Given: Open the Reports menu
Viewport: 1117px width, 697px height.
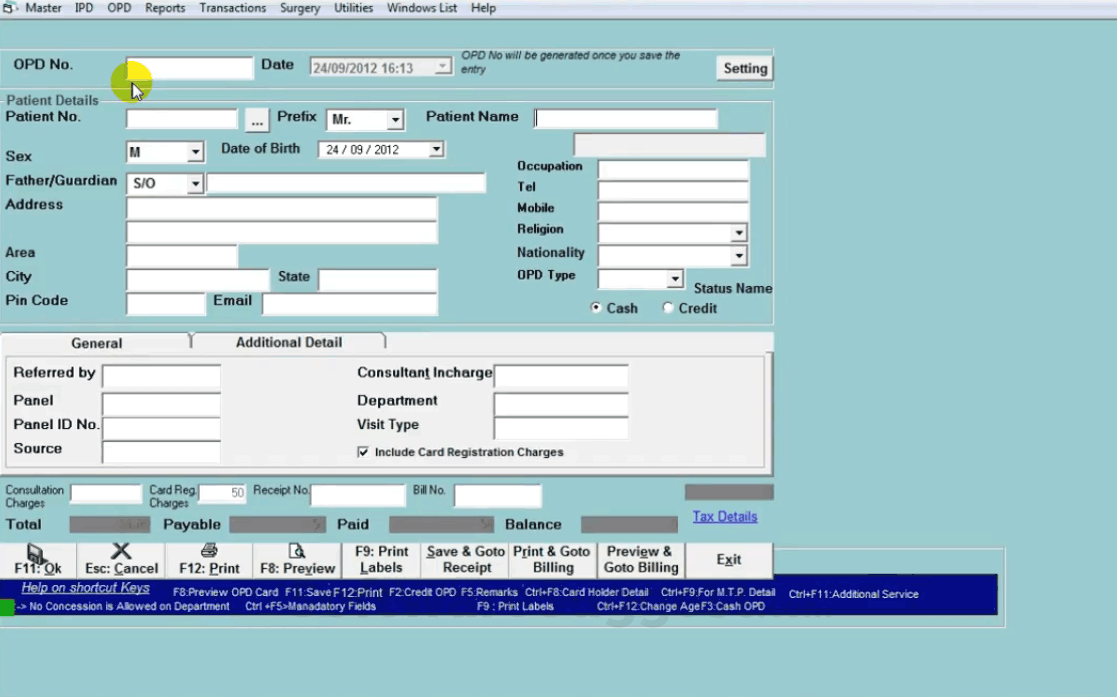Looking at the screenshot, I should [164, 8].
